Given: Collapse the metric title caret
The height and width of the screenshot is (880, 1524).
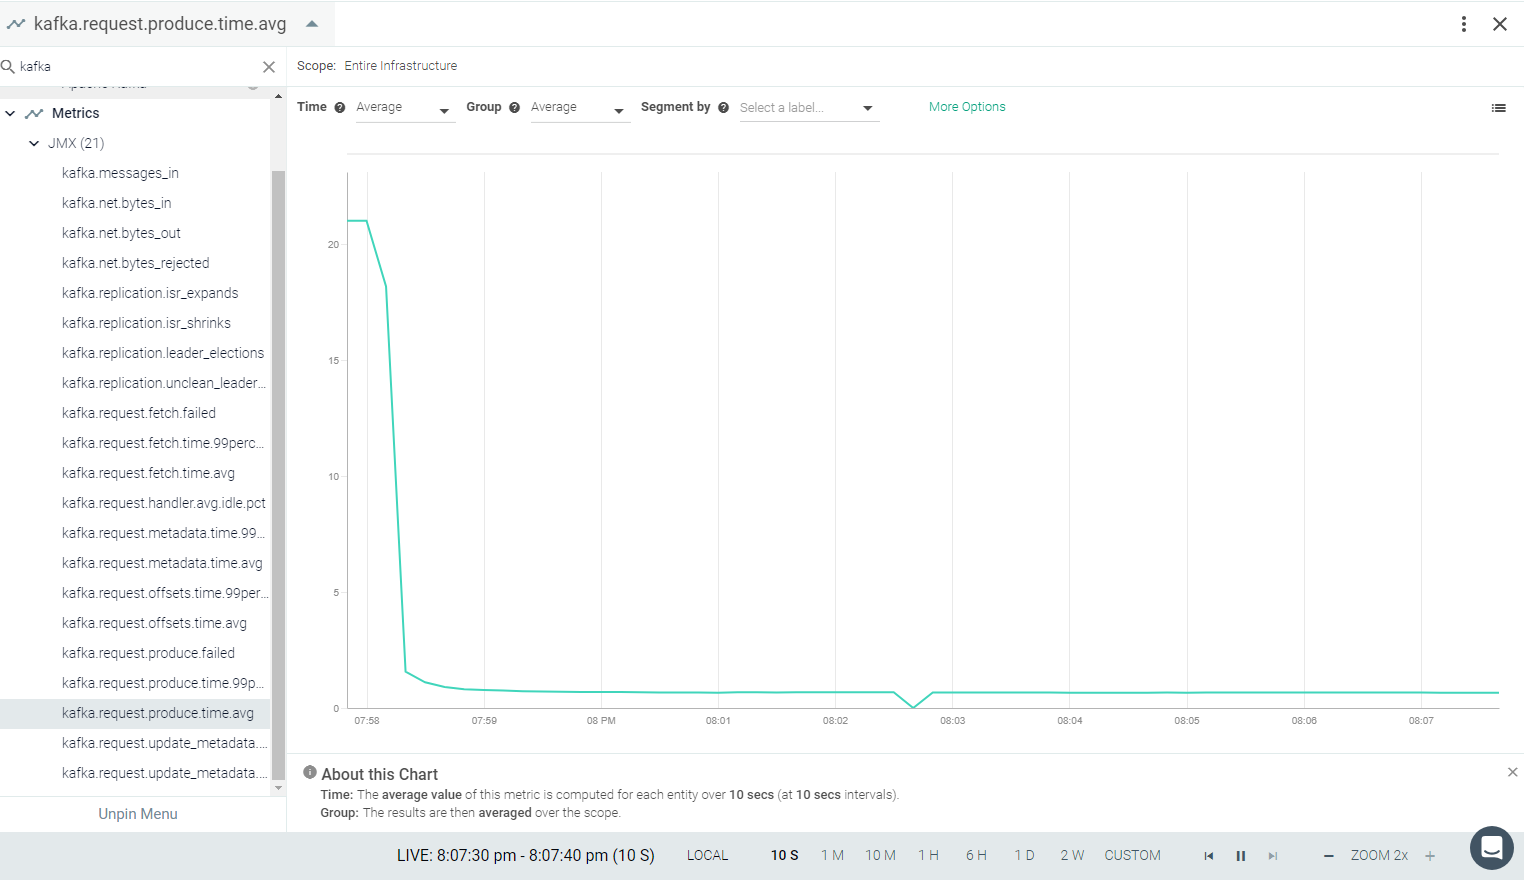Looking at the screenshot, I should [x=312, y=24].
